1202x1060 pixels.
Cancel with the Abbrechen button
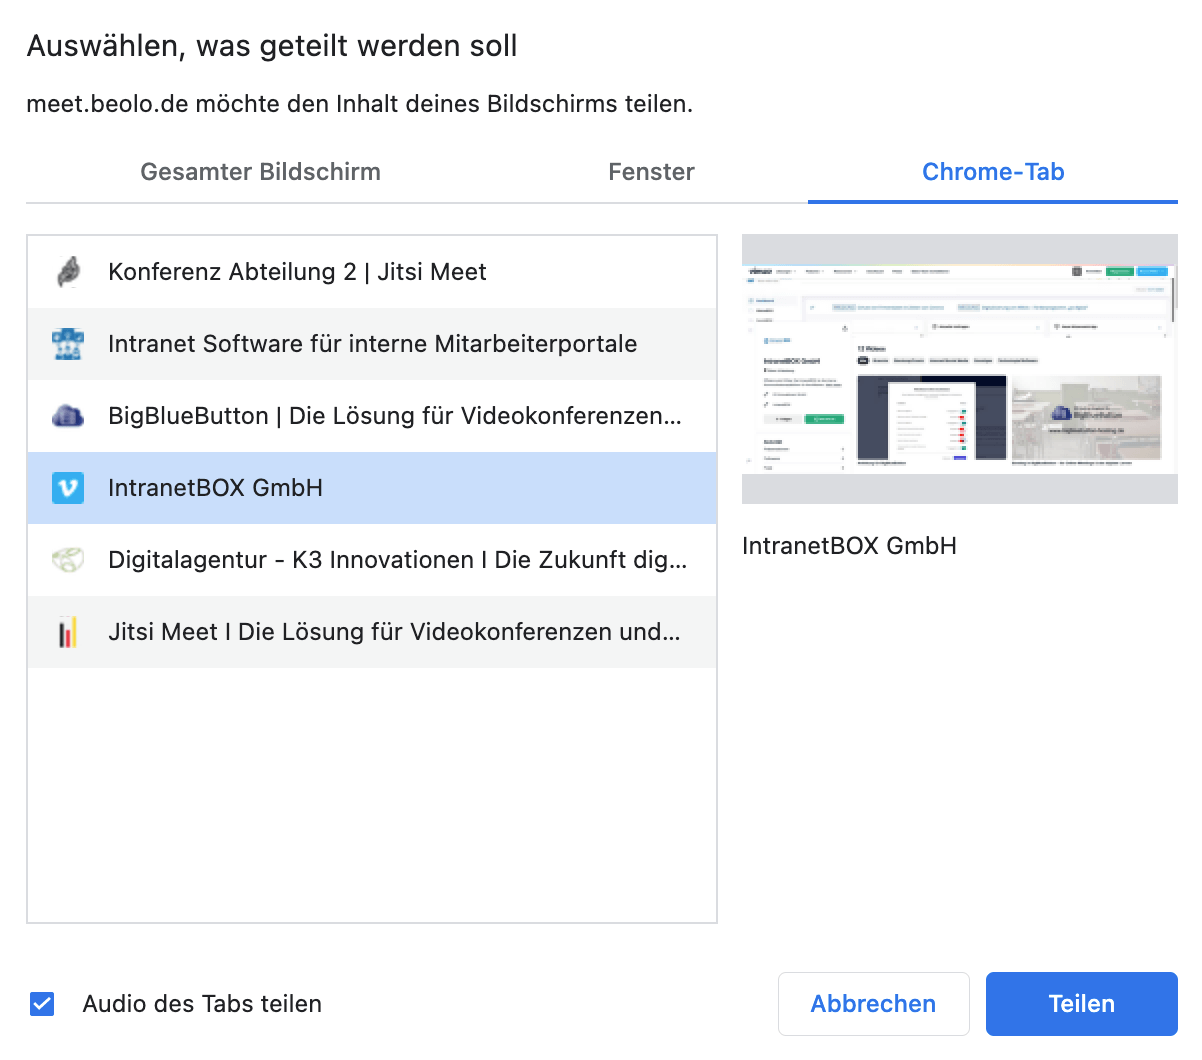coord(873,1004)
